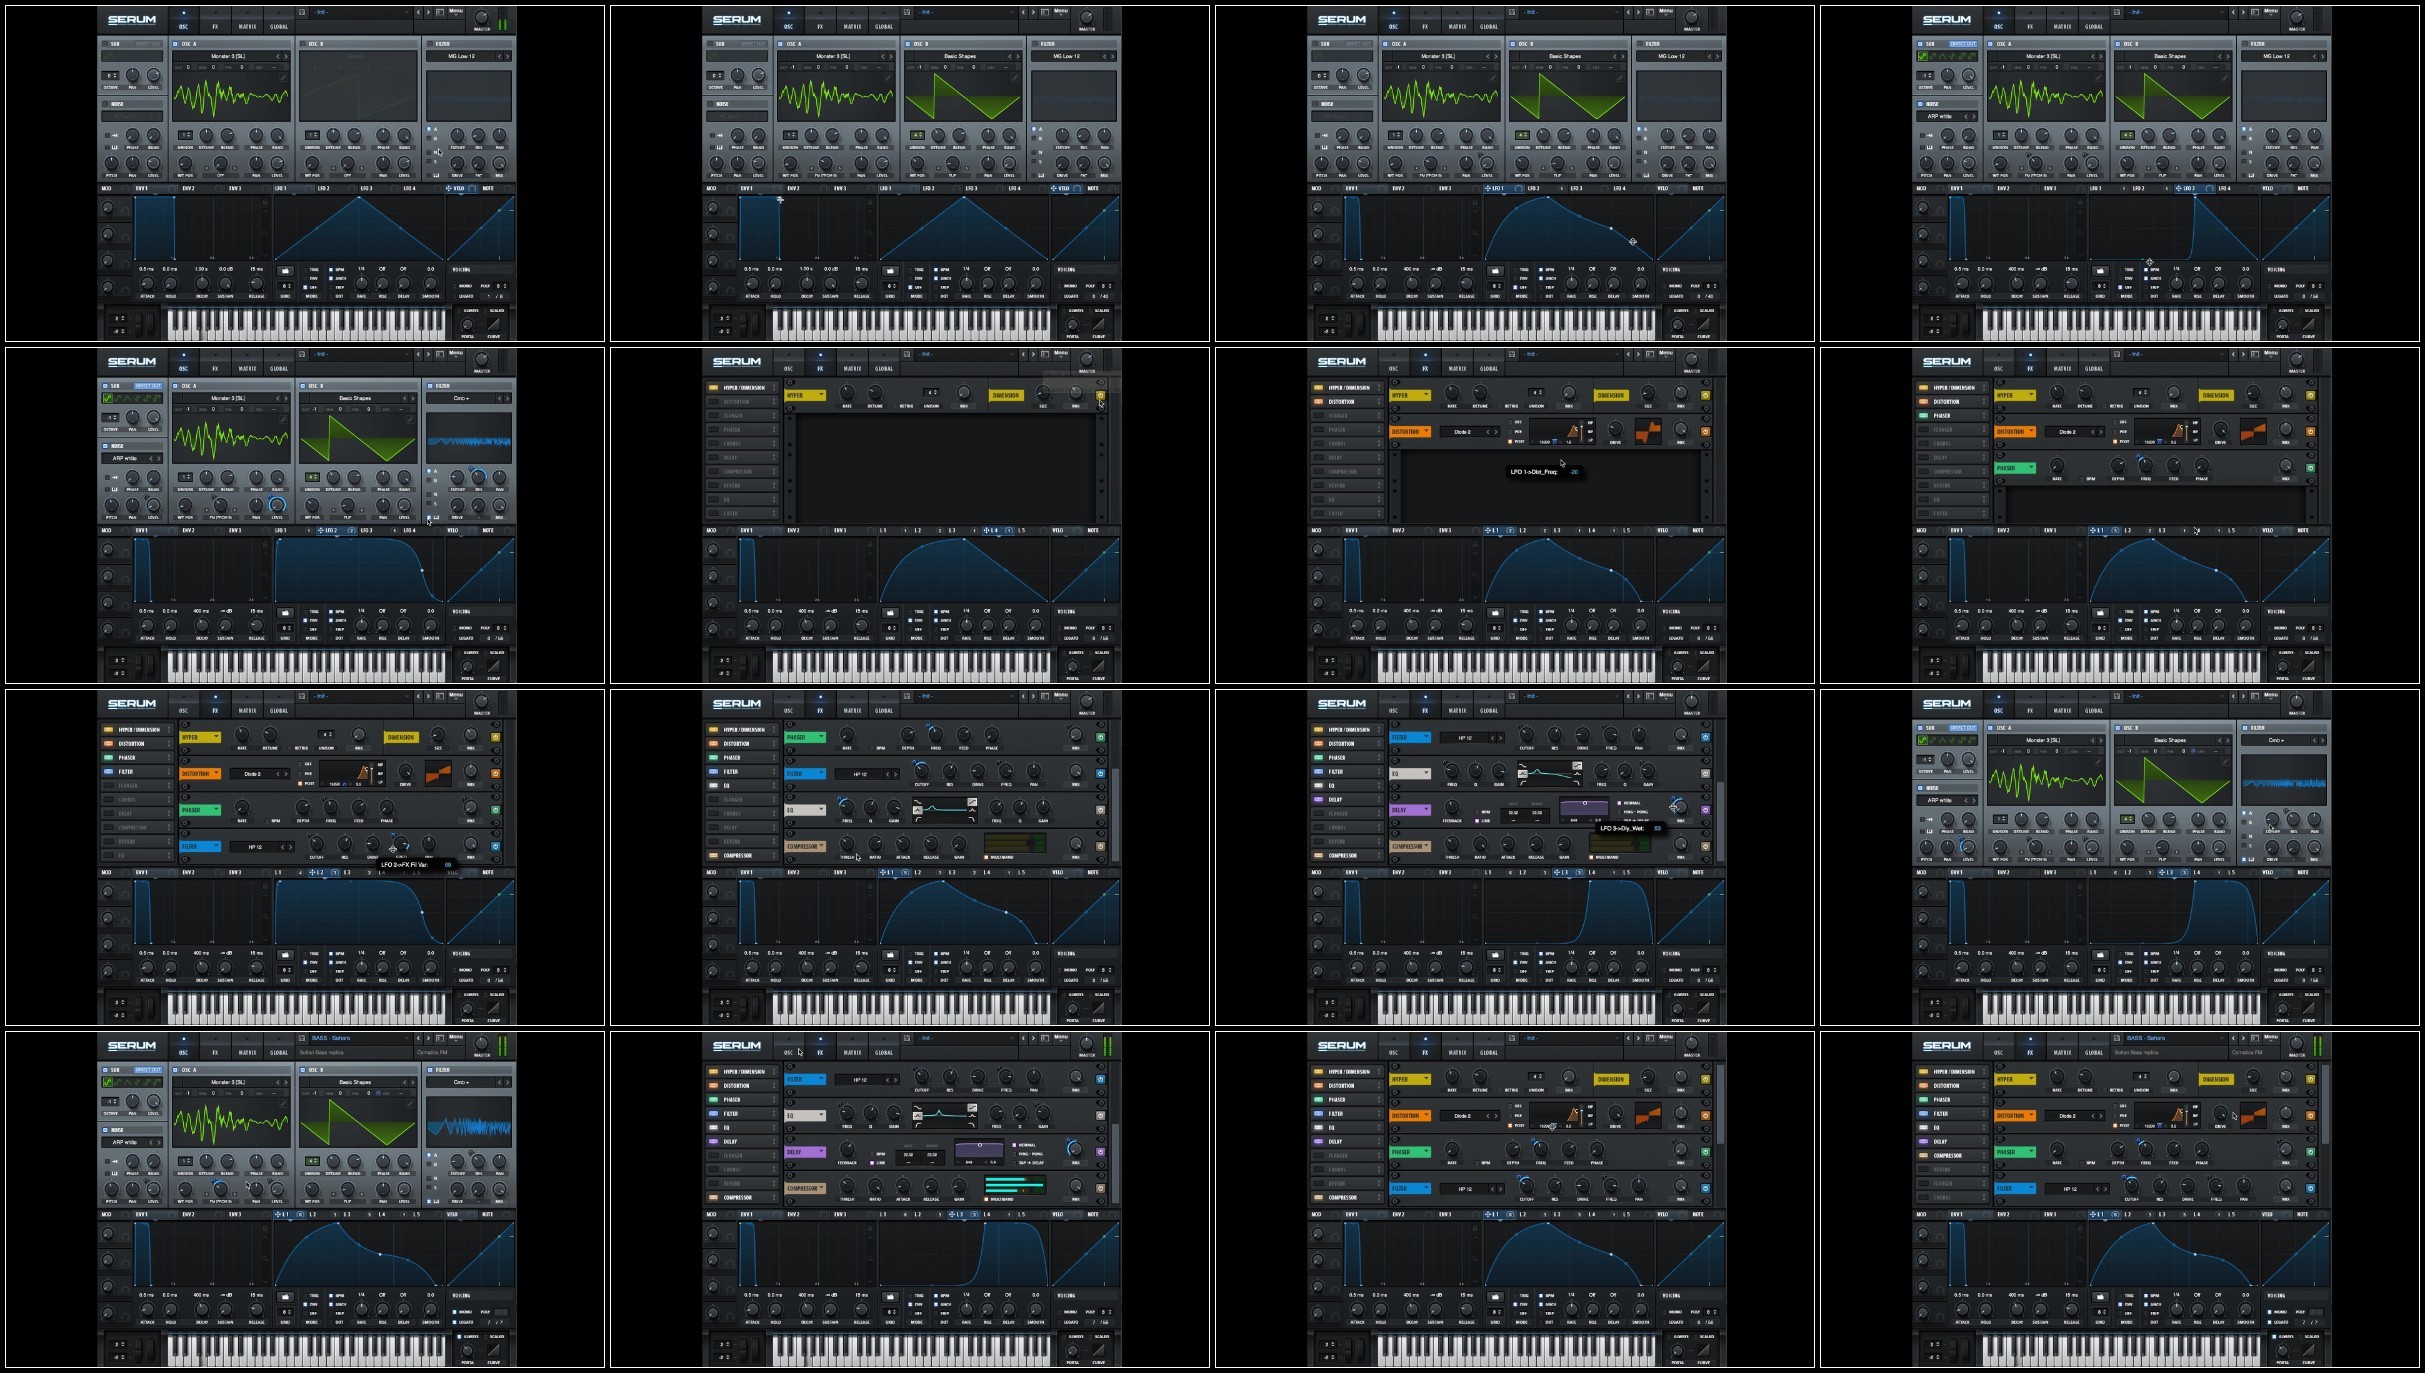
Task: Click the previous-preset arrow in the bottom-left frame
Action: (420, 1038)
